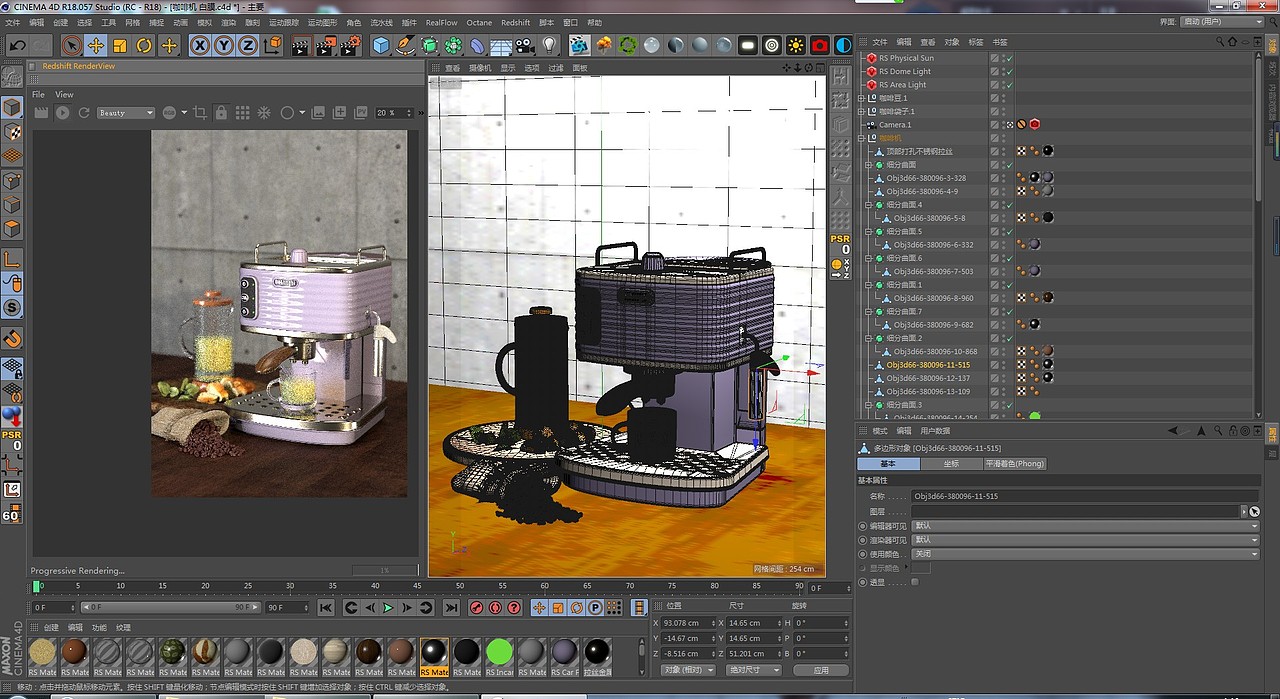This screenshot has height=699, width=1280.
Task: Select the green RS Incandescent material swatch
Action: tap(499, 653)
